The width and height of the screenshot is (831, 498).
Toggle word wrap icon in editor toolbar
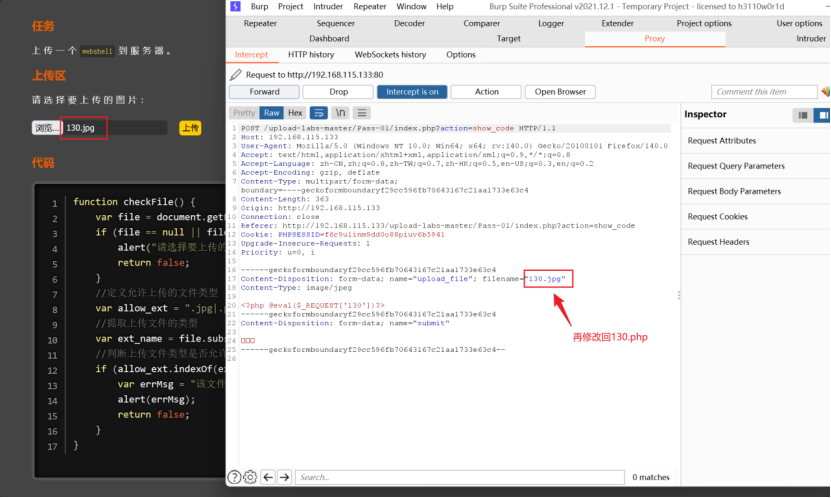click(319, 113)
